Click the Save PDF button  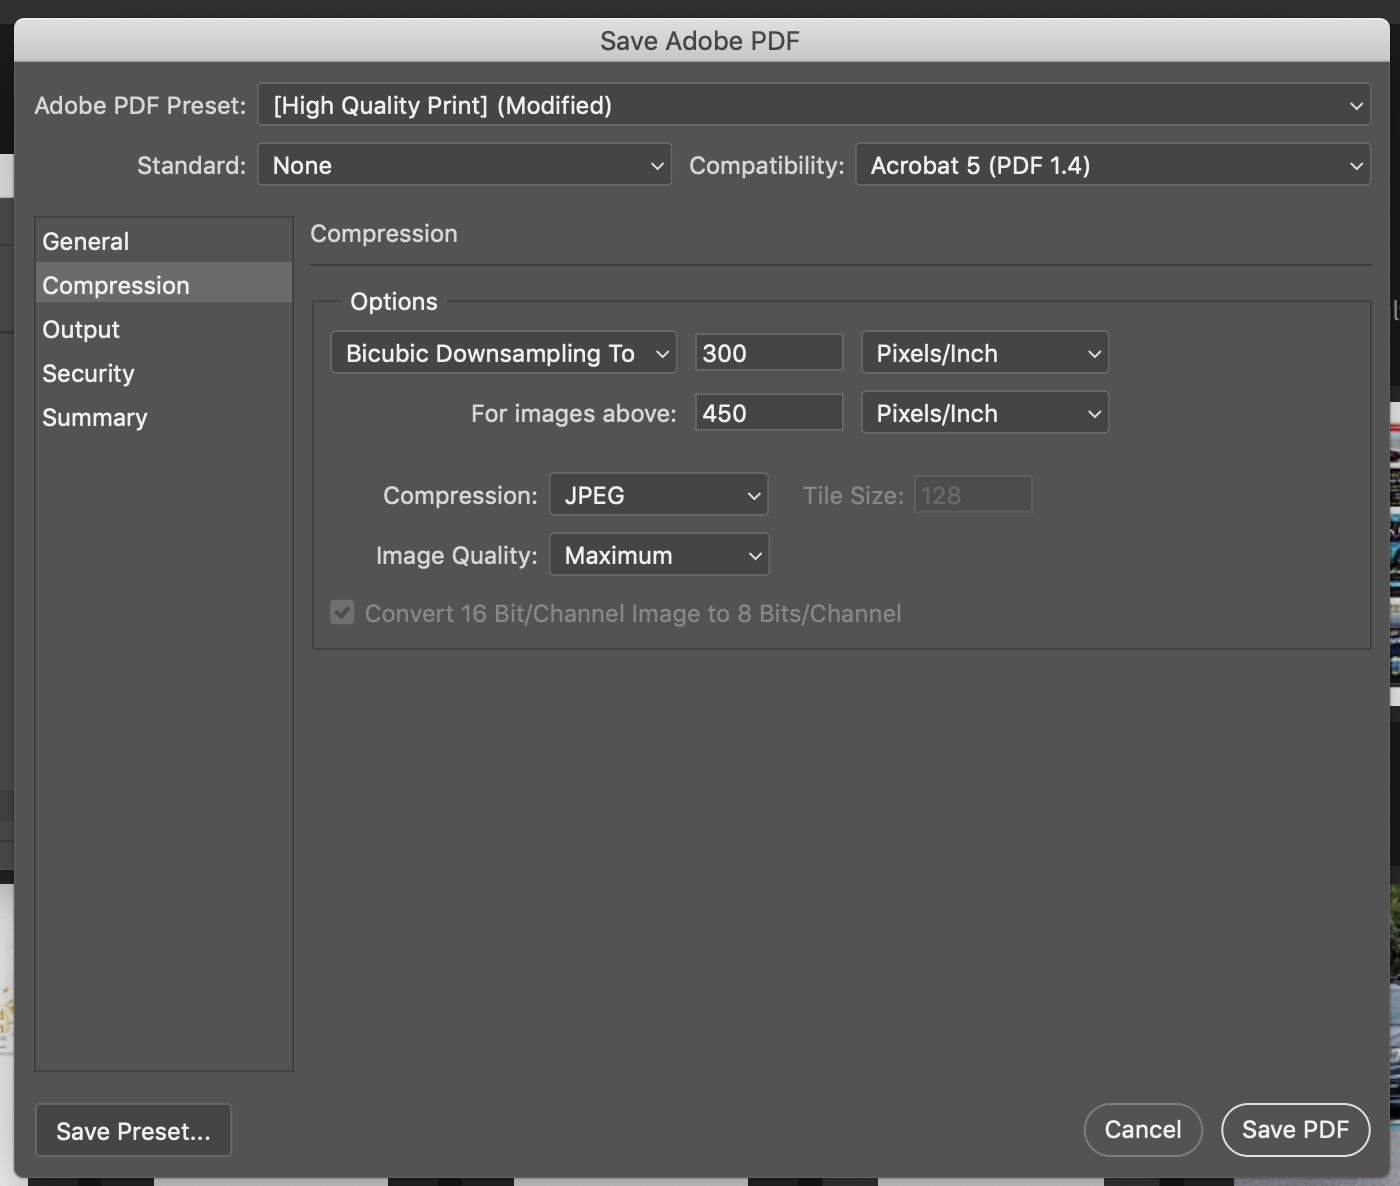pyautogui.click(x=1295, y=1129)
